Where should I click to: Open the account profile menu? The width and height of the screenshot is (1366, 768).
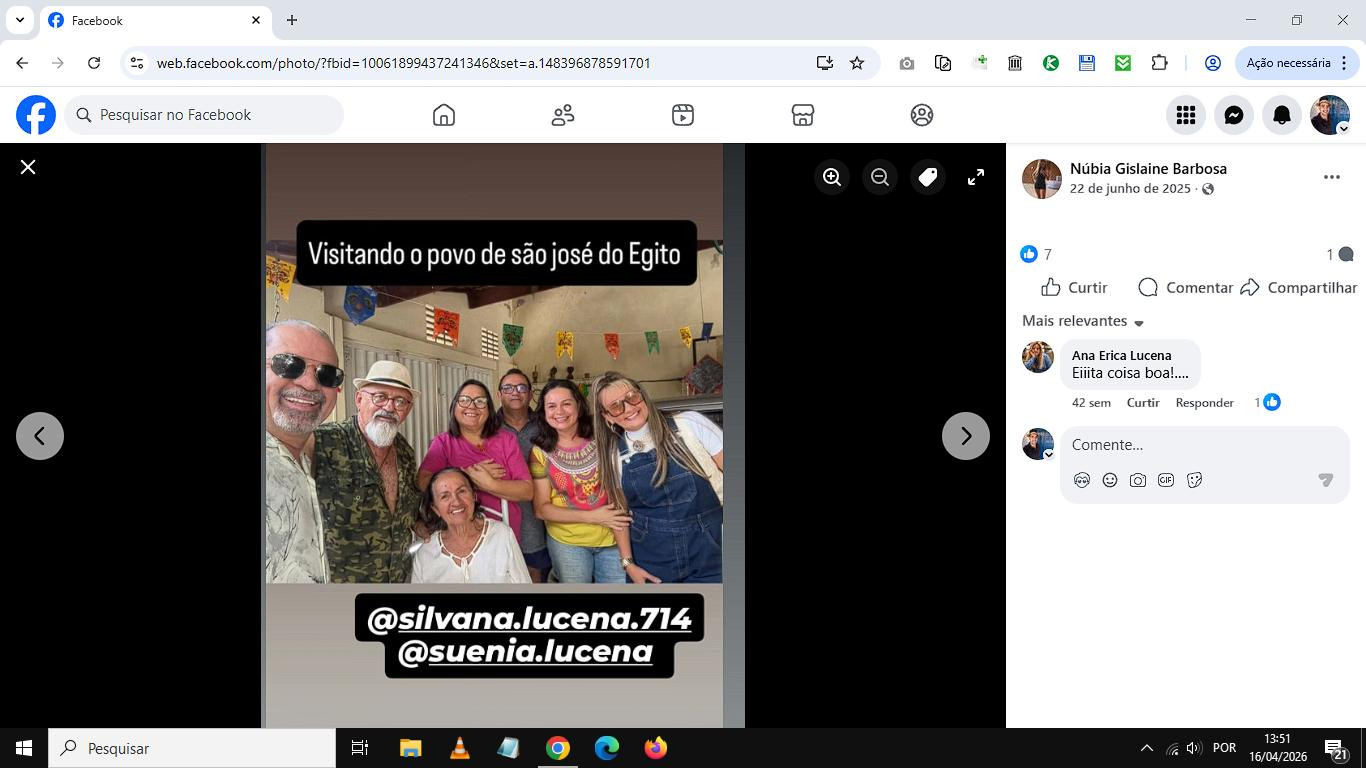coord(1330,115)
